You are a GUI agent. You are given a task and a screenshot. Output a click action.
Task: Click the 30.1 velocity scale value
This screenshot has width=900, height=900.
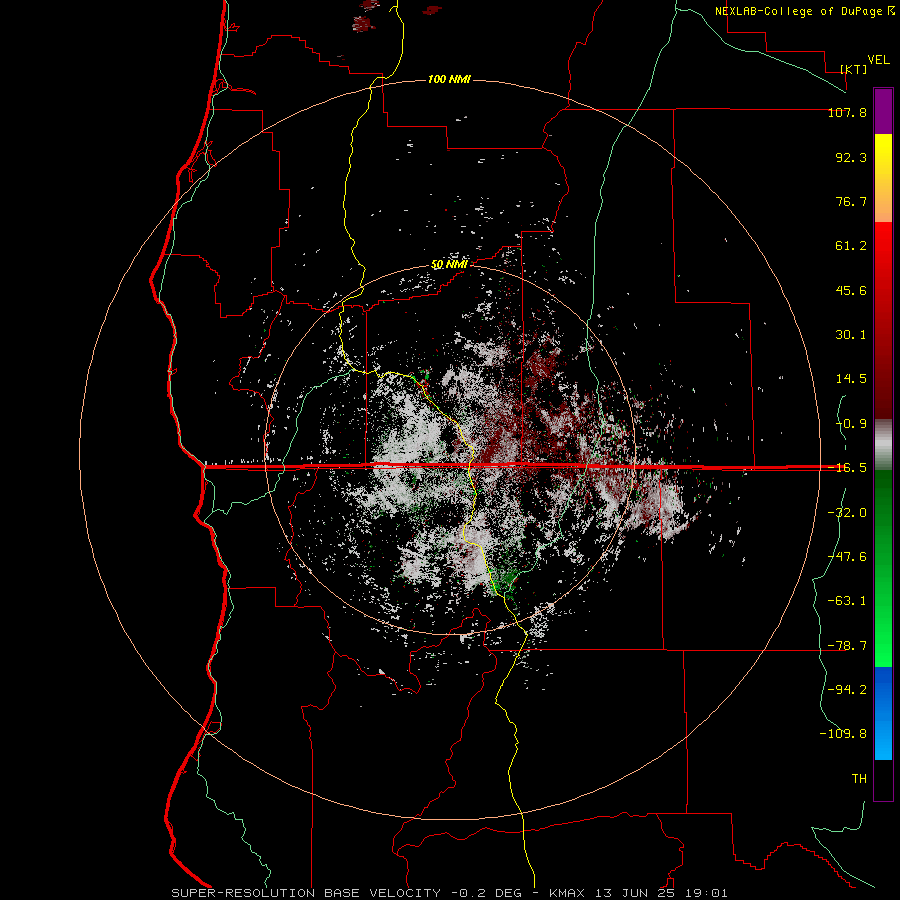(x=851, y=335)
